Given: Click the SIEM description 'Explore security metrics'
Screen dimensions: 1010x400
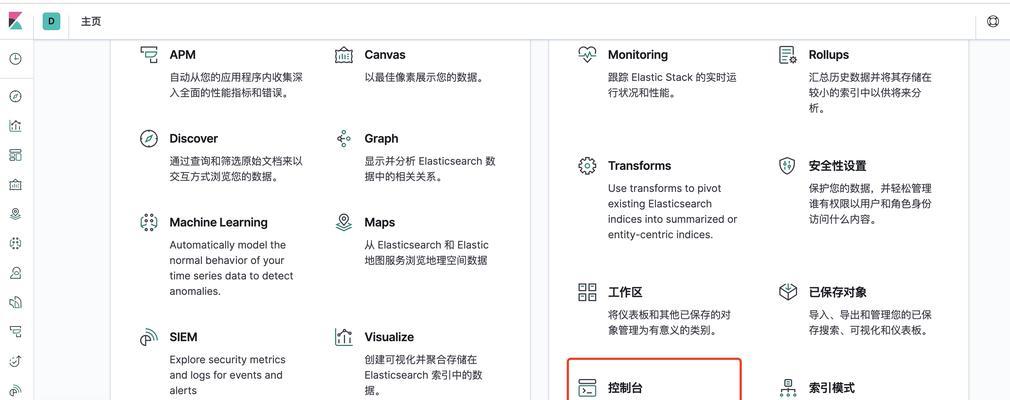Looking at the screenshot, I should click(x=227, y=375).
